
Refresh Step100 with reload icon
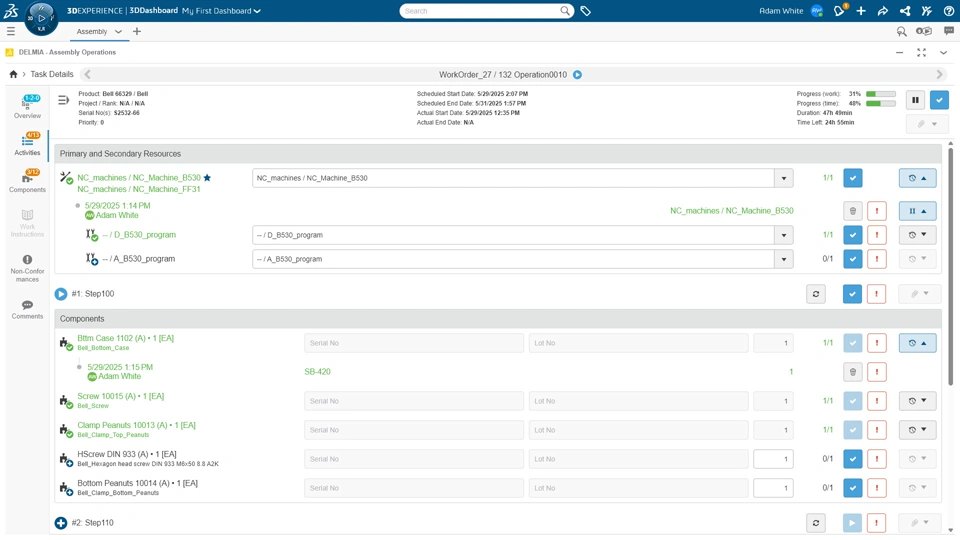pos(816,294)
